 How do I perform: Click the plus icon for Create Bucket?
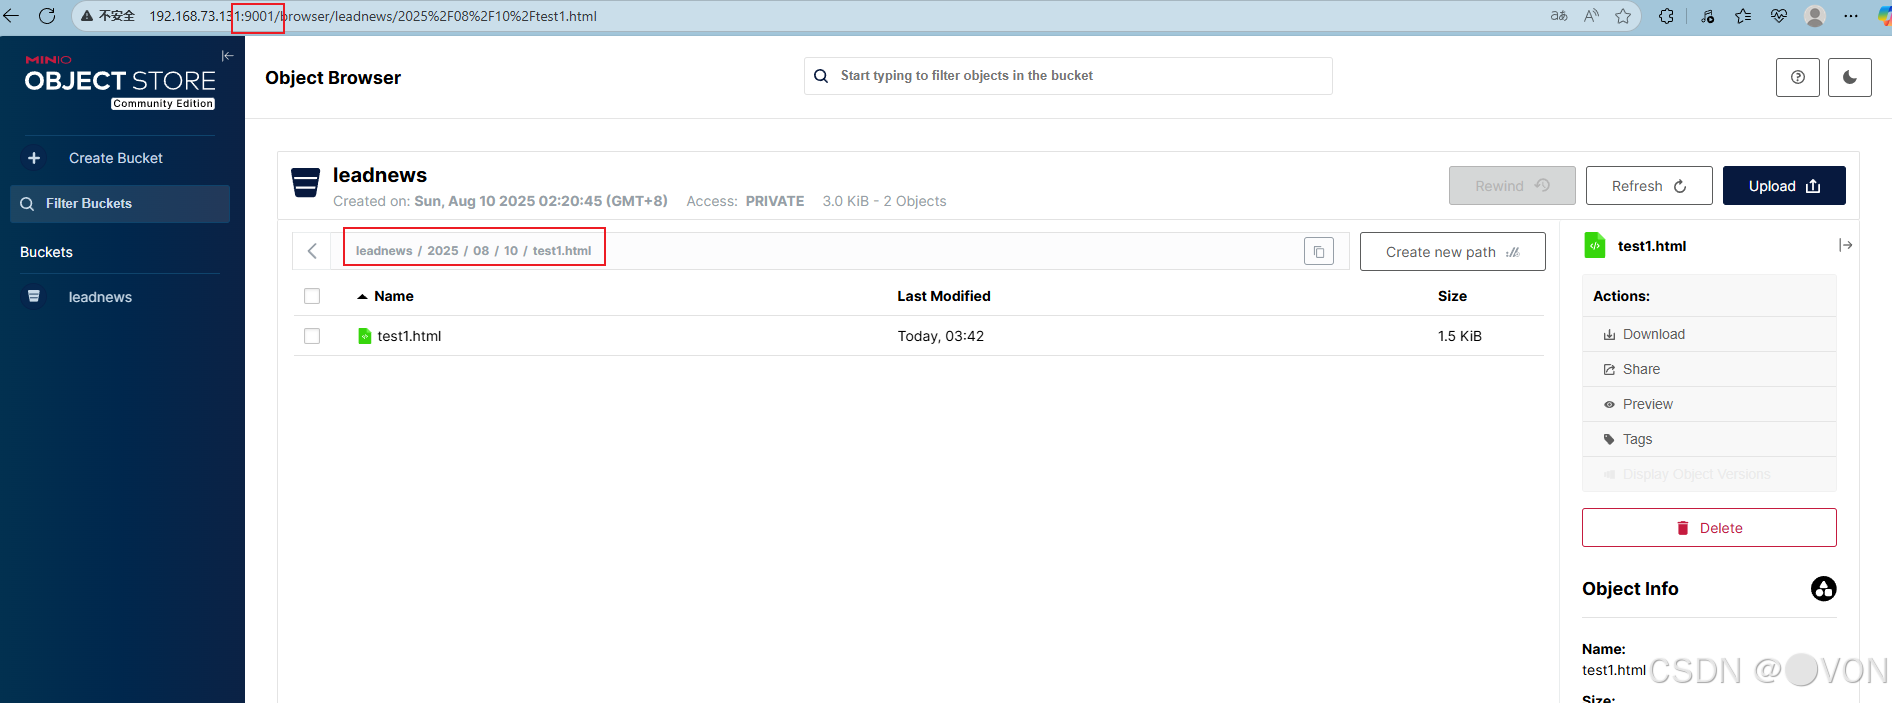34,158
